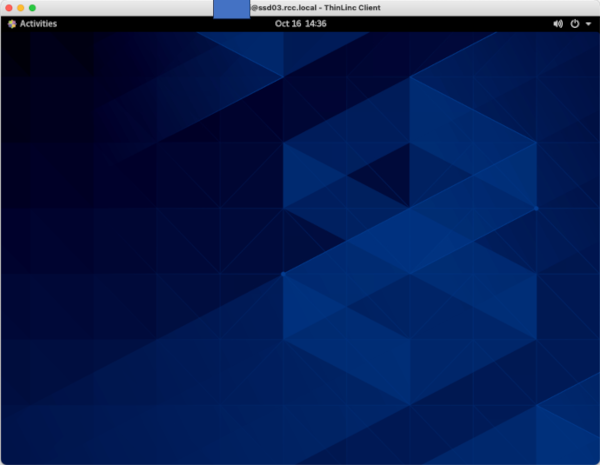Minimize the ThinLinc window with yellow button
Image resolution: width=600 pixels, height=465 pixels.
tap(20, 7)
